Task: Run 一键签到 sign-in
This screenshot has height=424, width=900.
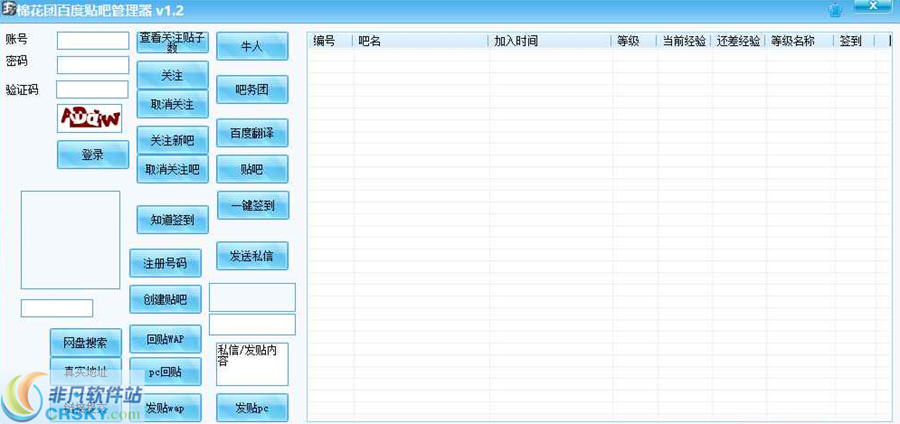Action: [x=253, y=205]
